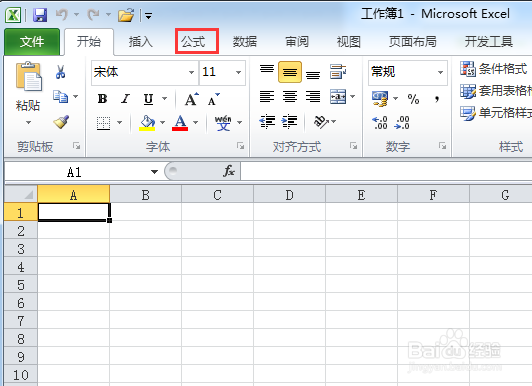The image size is (532, 386).
Task: Open 条件格式 conditional formatting
Action: [x=494, y=69]
